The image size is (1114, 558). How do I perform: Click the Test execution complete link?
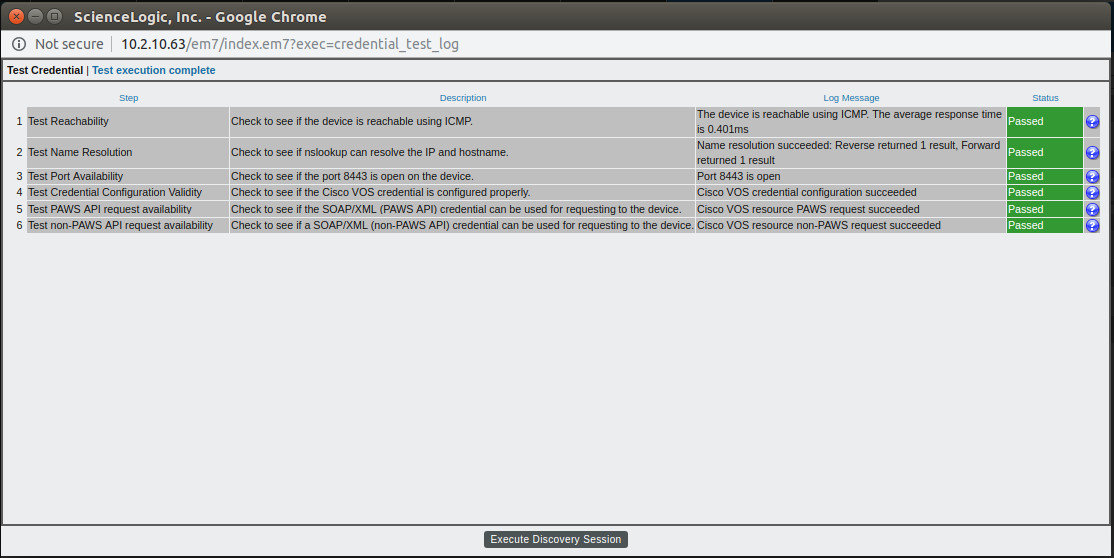coord(153,70)
